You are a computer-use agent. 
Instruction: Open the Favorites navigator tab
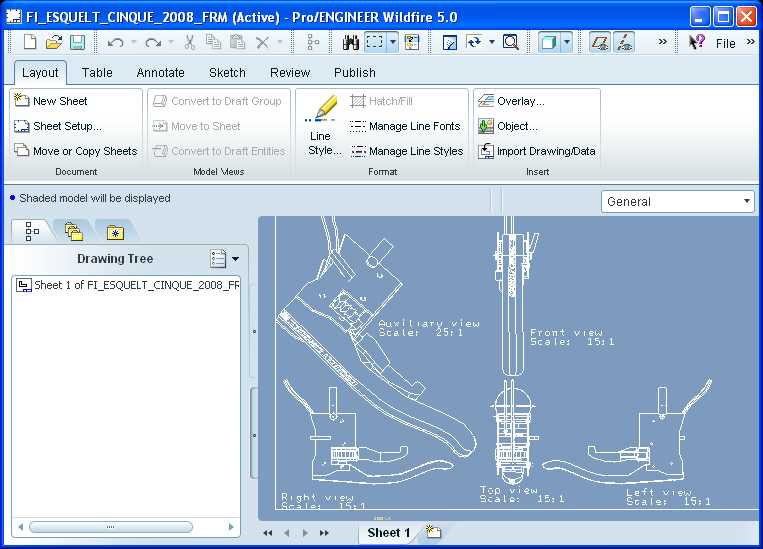(115, 232)
